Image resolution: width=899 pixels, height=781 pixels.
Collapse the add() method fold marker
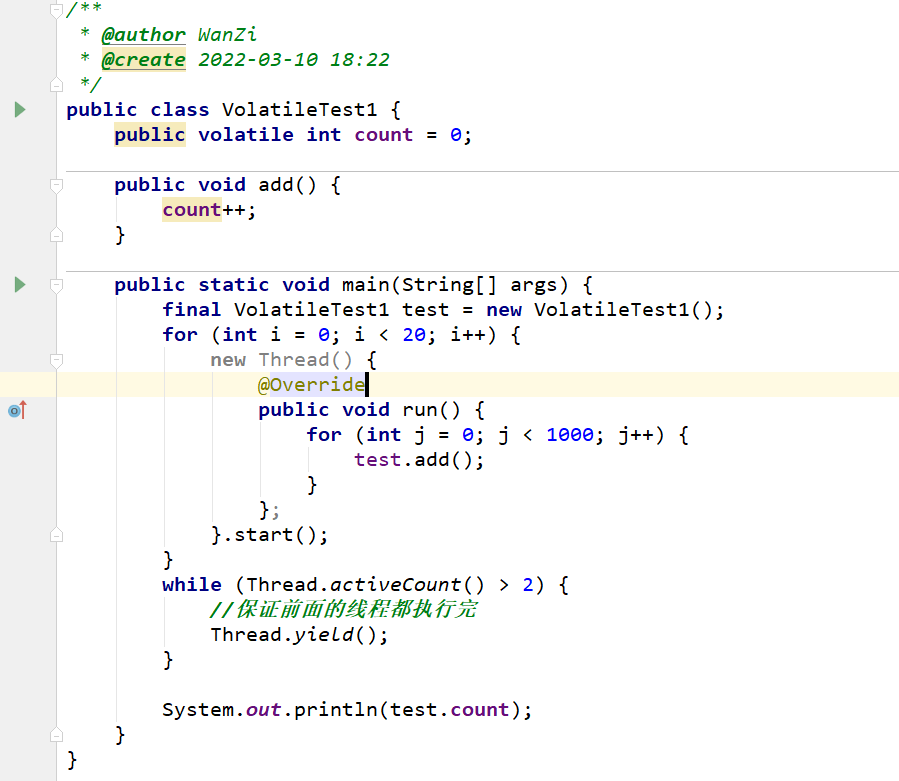(x=56, y=185)
